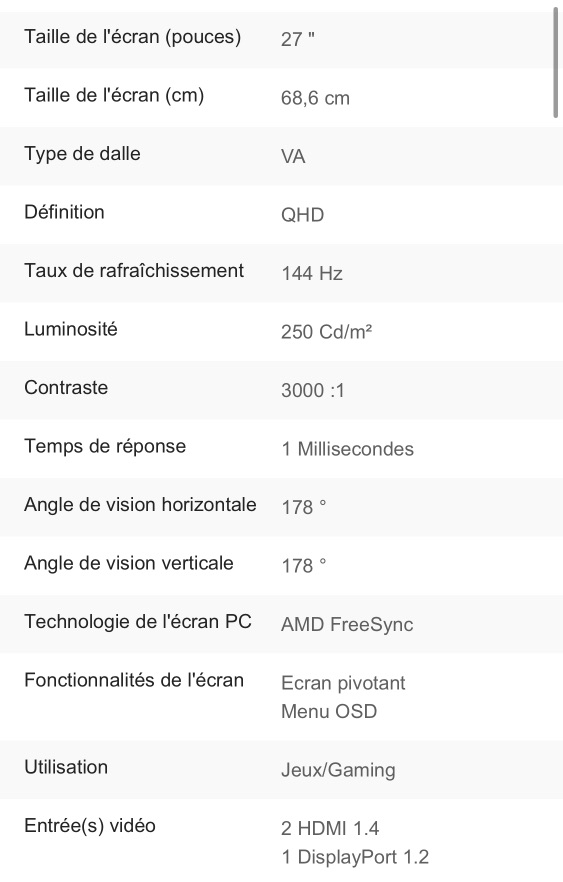Select the 'Menu OSD' feature text
563x882 pixels.
pos(329,712)
